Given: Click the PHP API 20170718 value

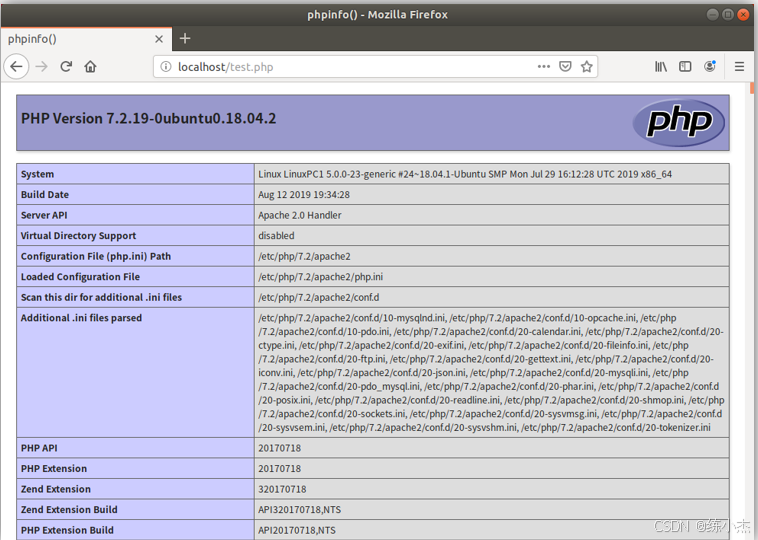Looking at the screenshot, I should pyautogui.click(x=279, y=448).
